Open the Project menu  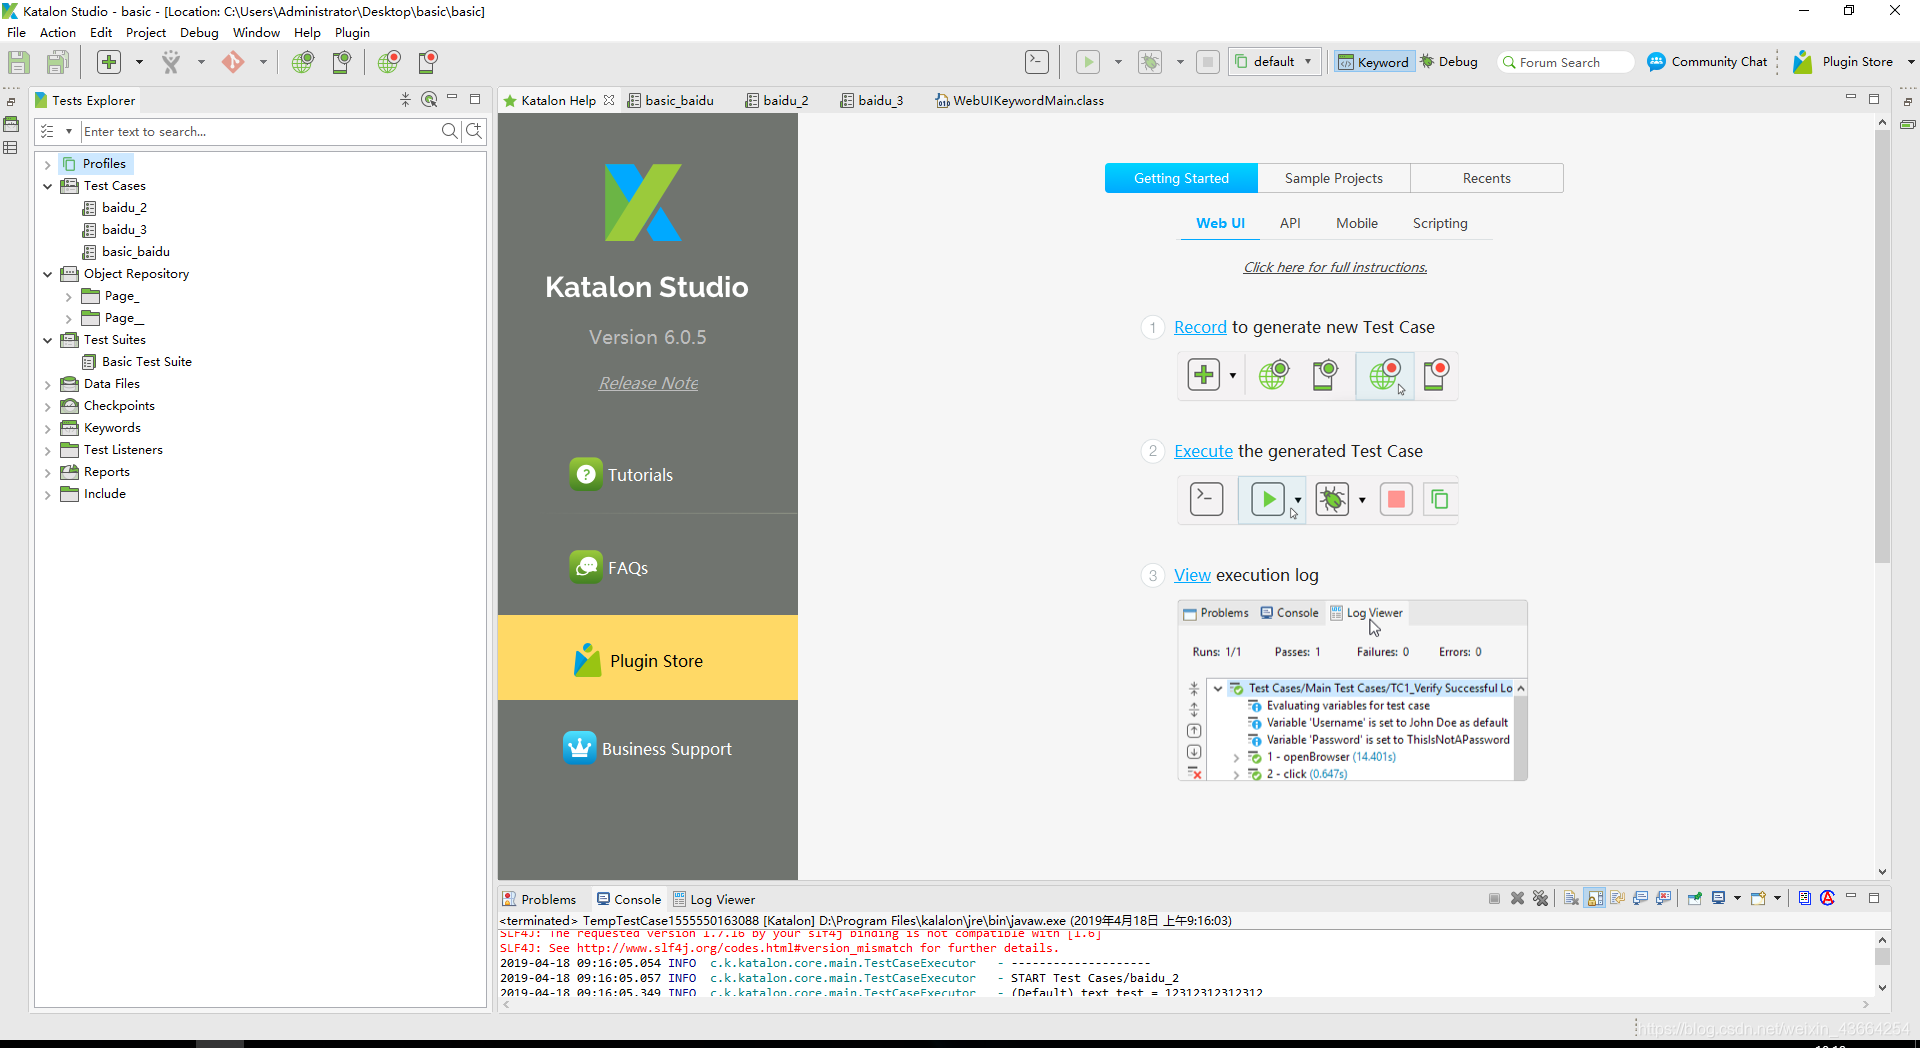click(146, 33)
